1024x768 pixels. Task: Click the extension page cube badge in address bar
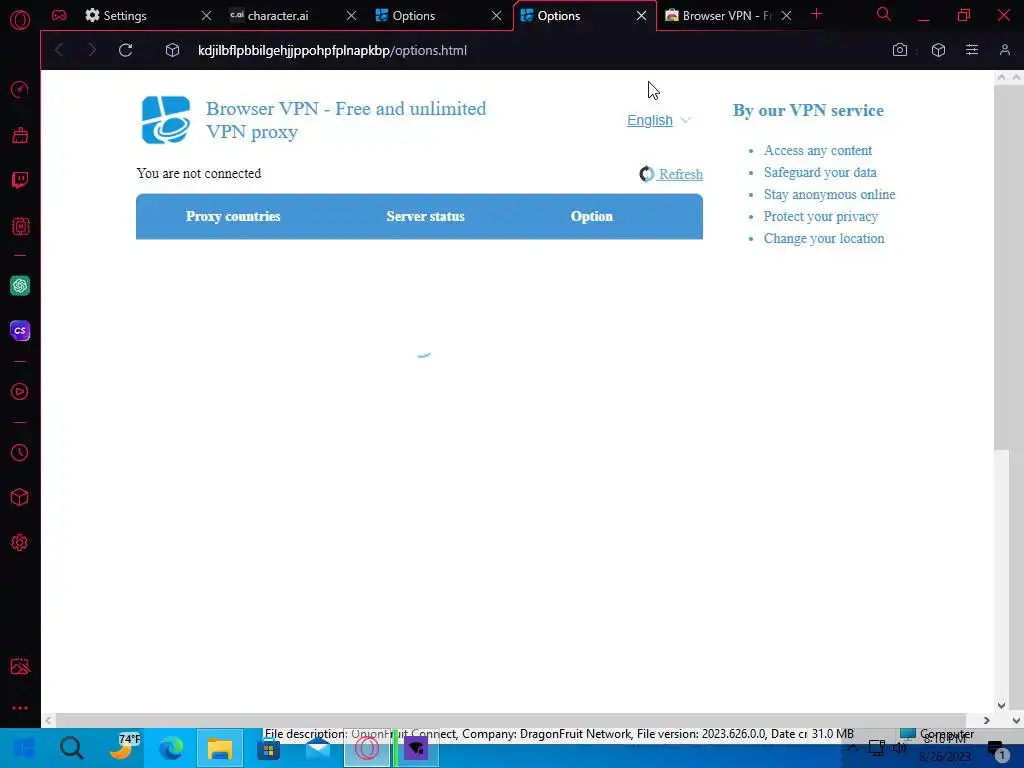click(172, 50)
